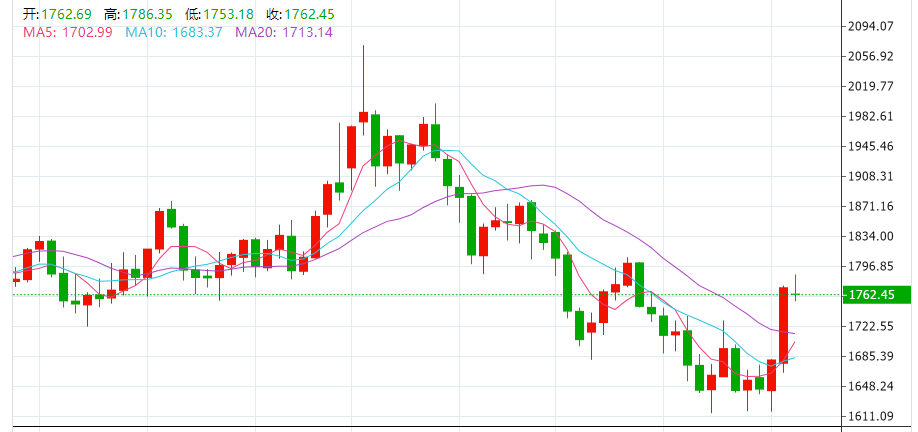Click the 1982.61 price axis label
The width and height of the screenshot is (918, 432).
871,116
